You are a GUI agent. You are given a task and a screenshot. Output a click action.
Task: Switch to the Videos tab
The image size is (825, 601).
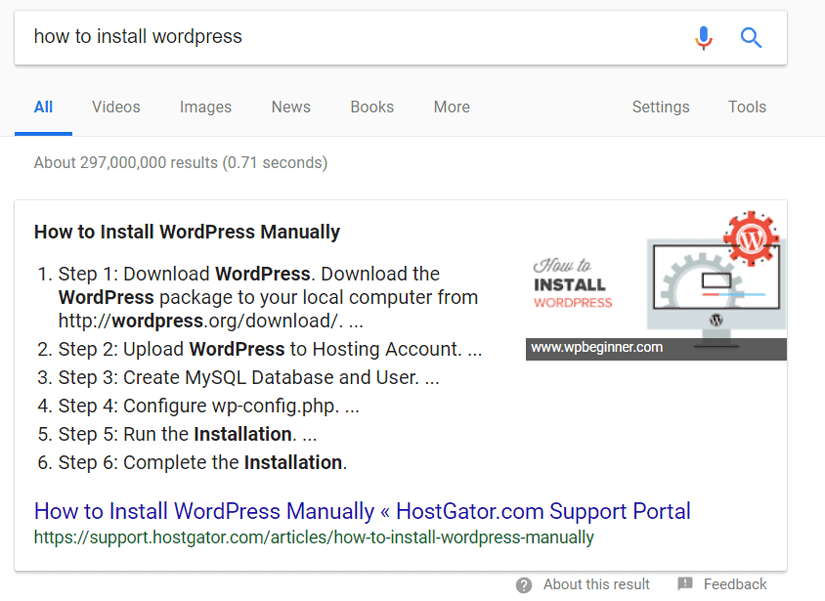click(x=116, y=107)
